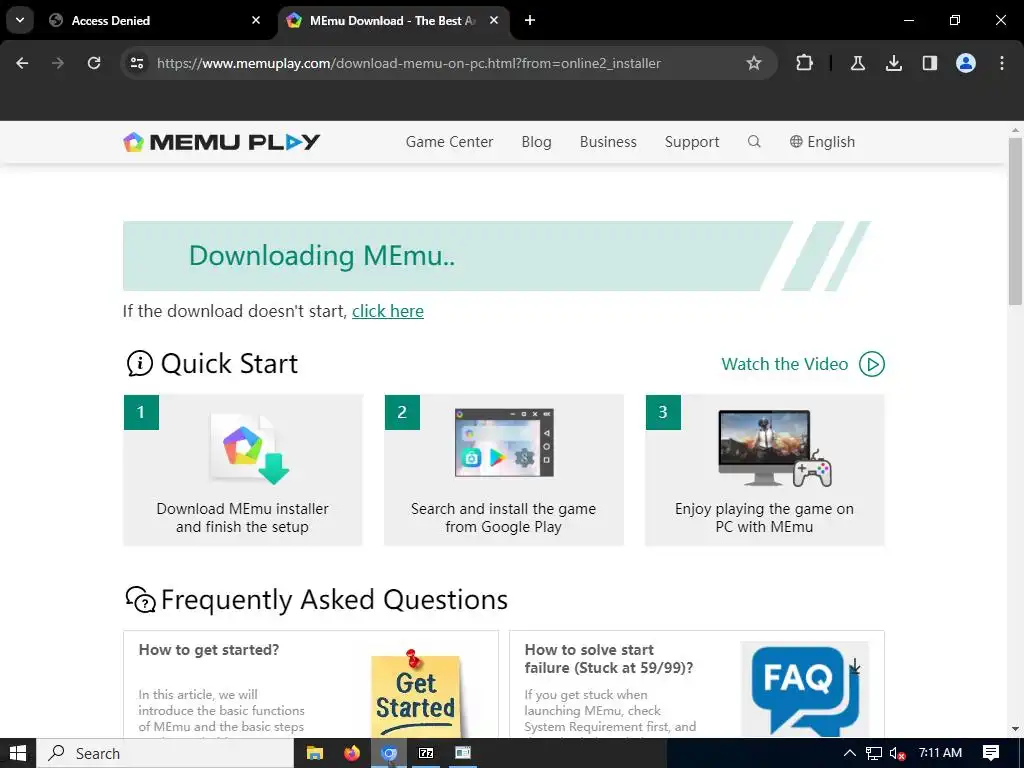
Task: Open the Windows Start menu
Action: [18, 753]
